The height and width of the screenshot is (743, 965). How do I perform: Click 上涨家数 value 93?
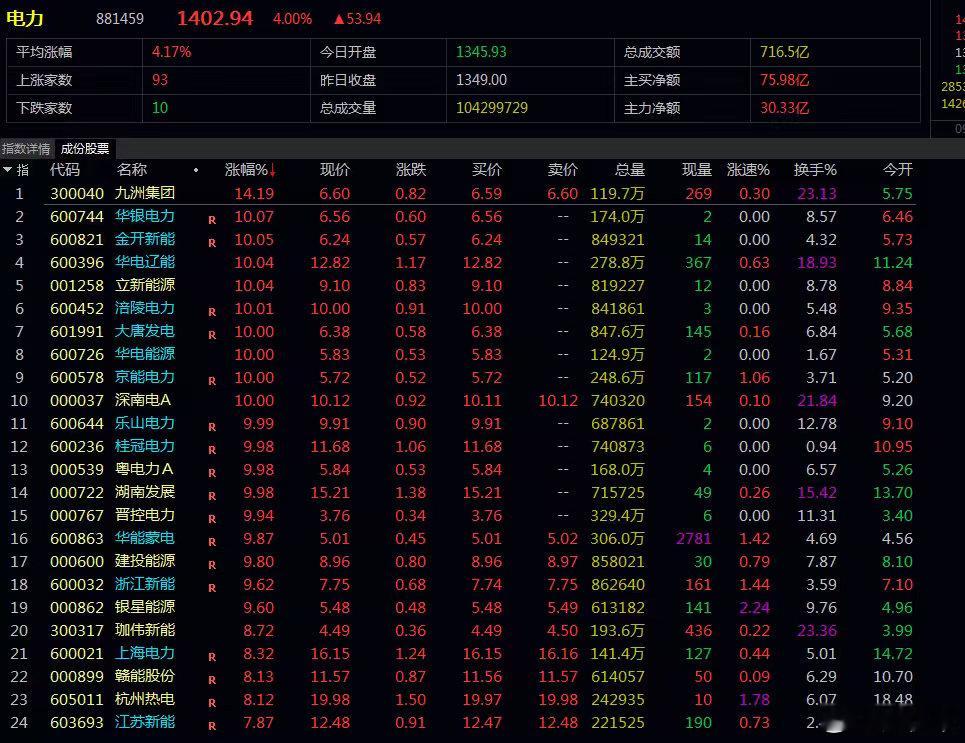click(x=160, y=80)
